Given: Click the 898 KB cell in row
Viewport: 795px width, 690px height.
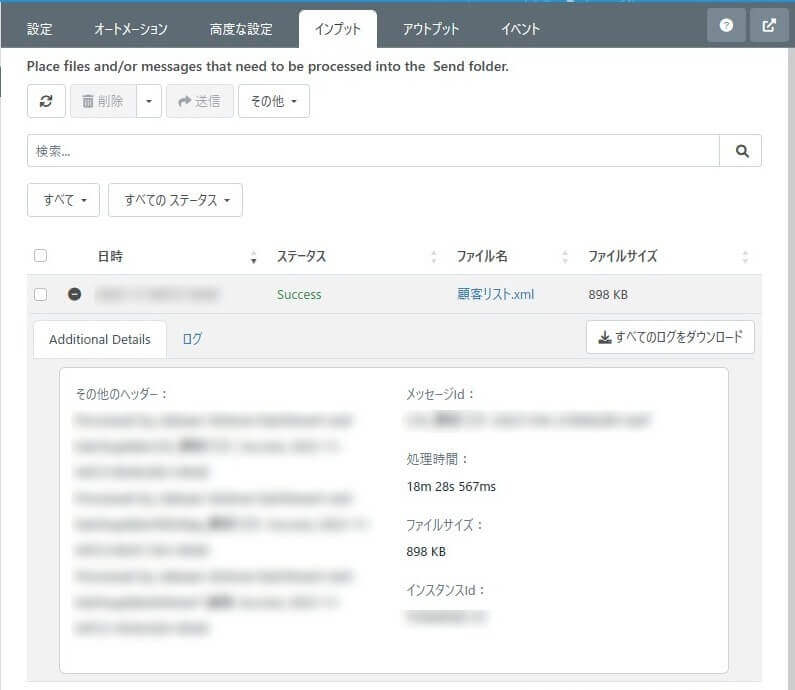Looking at the screenshot, I should click(608, 295).
